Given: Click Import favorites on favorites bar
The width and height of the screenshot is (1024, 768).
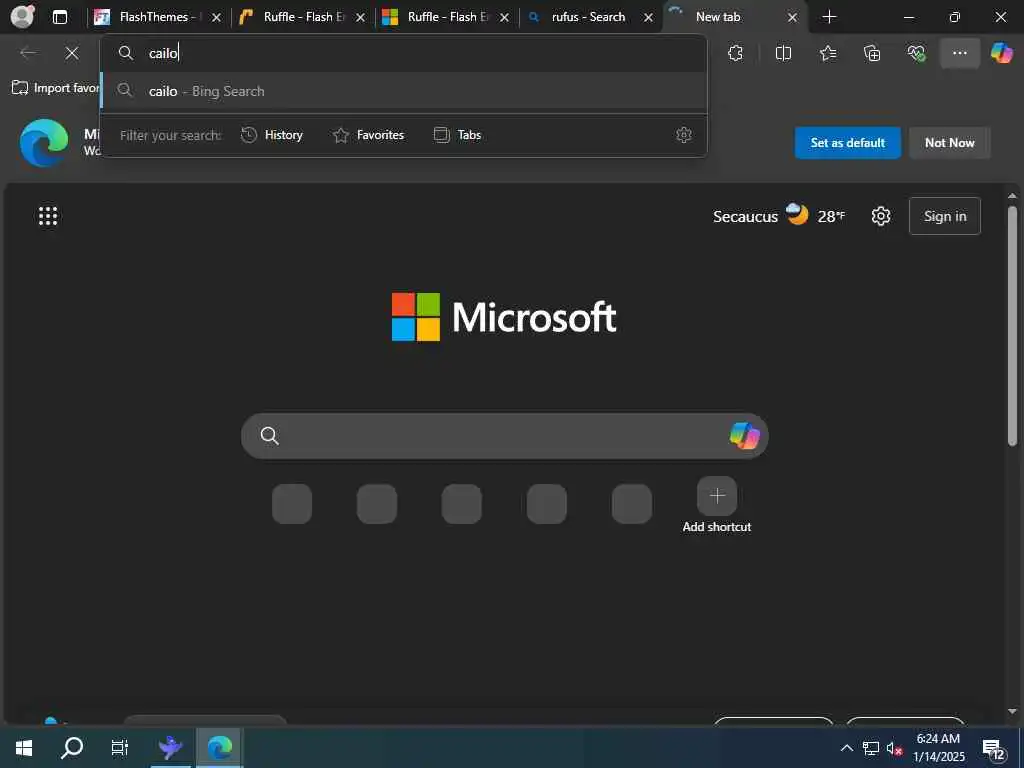Looking at the screenshot, I should 56,88.
